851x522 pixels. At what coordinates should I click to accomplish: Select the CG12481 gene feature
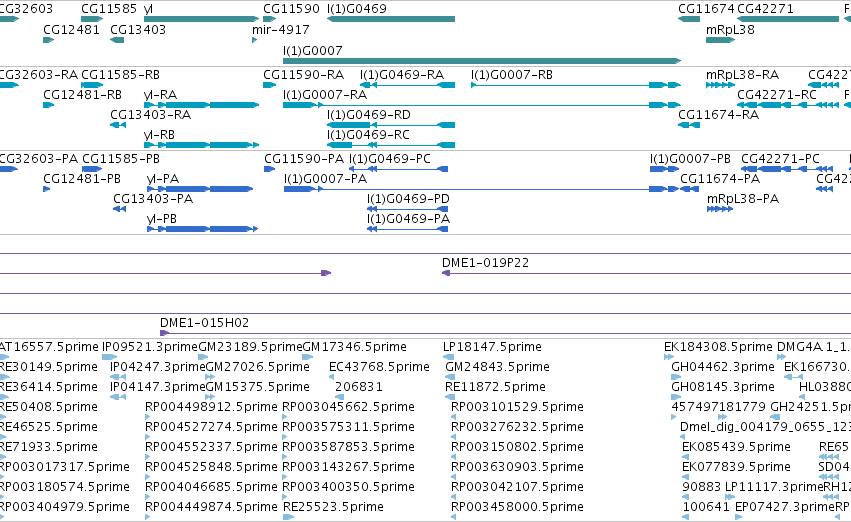point(48,40)
